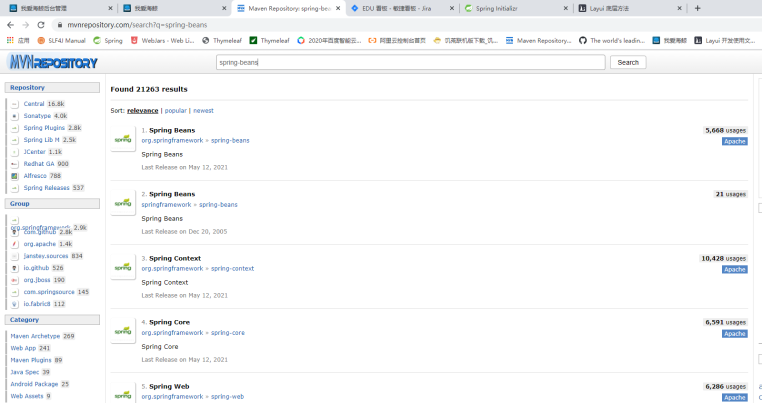Viewport: 762px width, 403px height.
Task: Filter by Android Package category
Action: coord(34,384)
